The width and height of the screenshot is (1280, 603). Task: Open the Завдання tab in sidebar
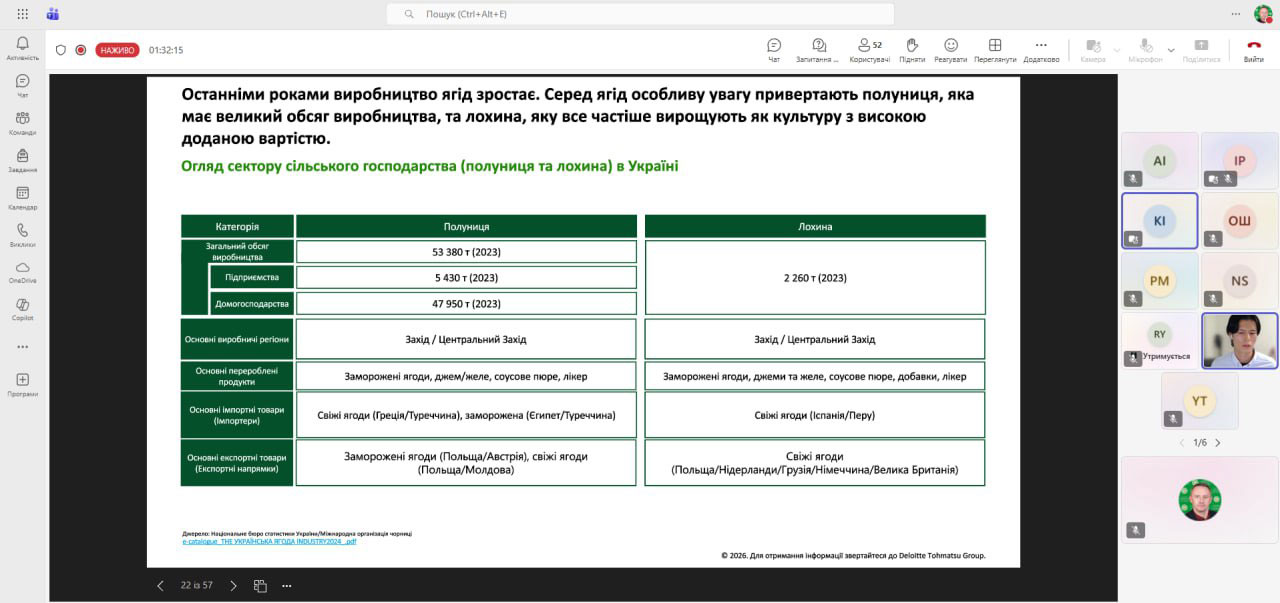(22, 160)
